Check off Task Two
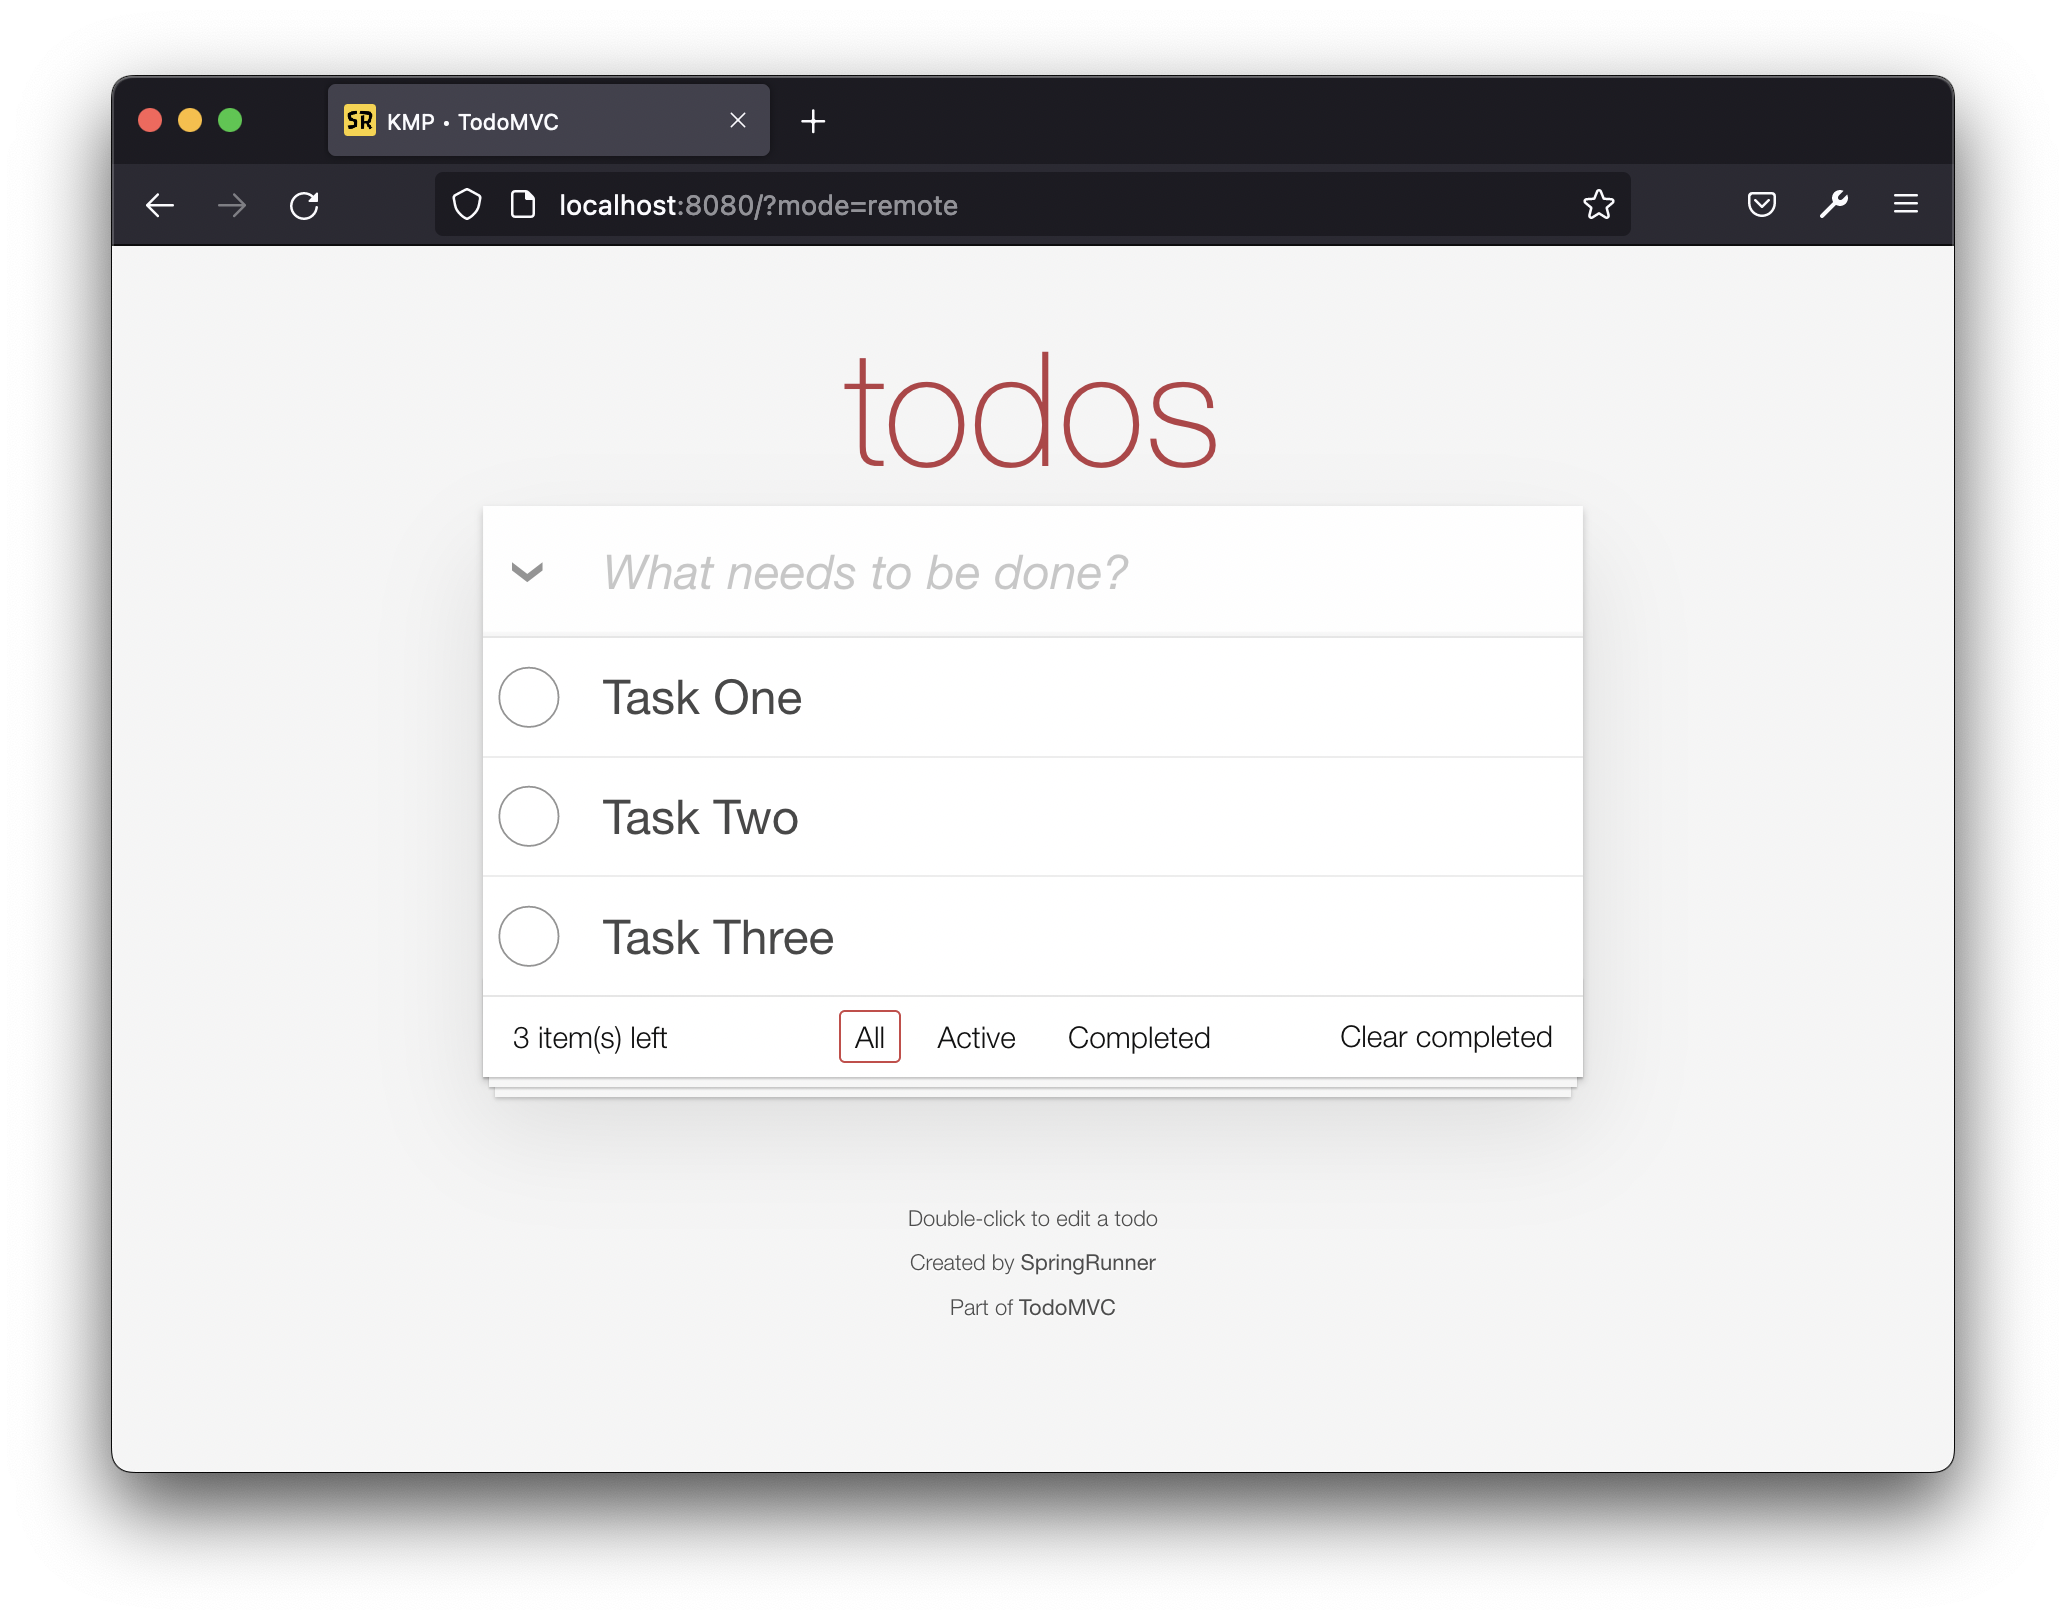 point(529,817)
